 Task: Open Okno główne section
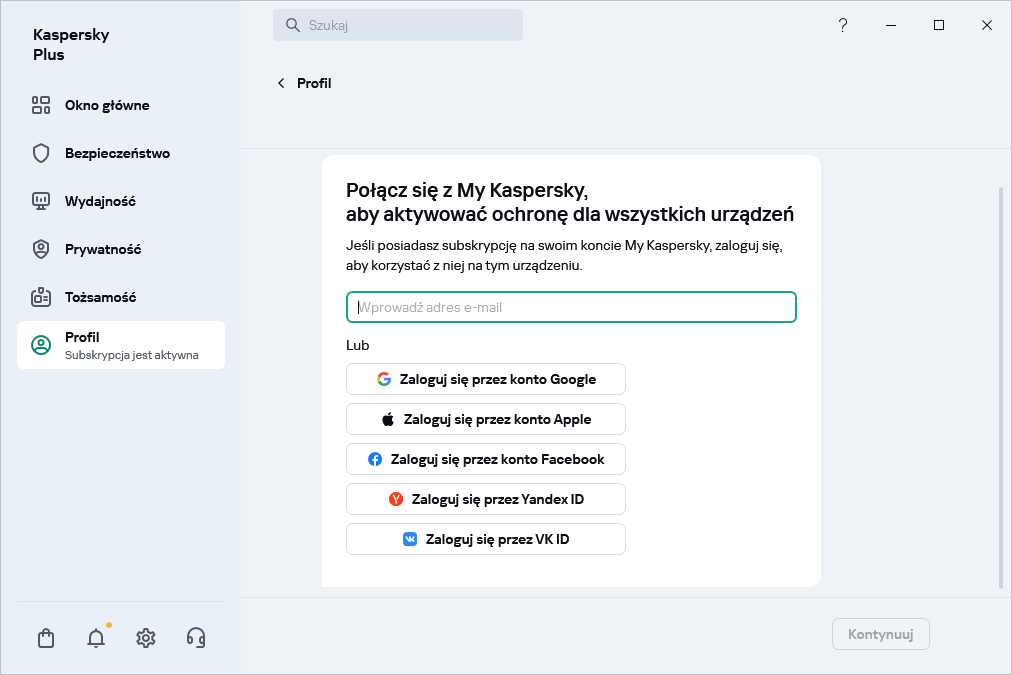[107, 105]
